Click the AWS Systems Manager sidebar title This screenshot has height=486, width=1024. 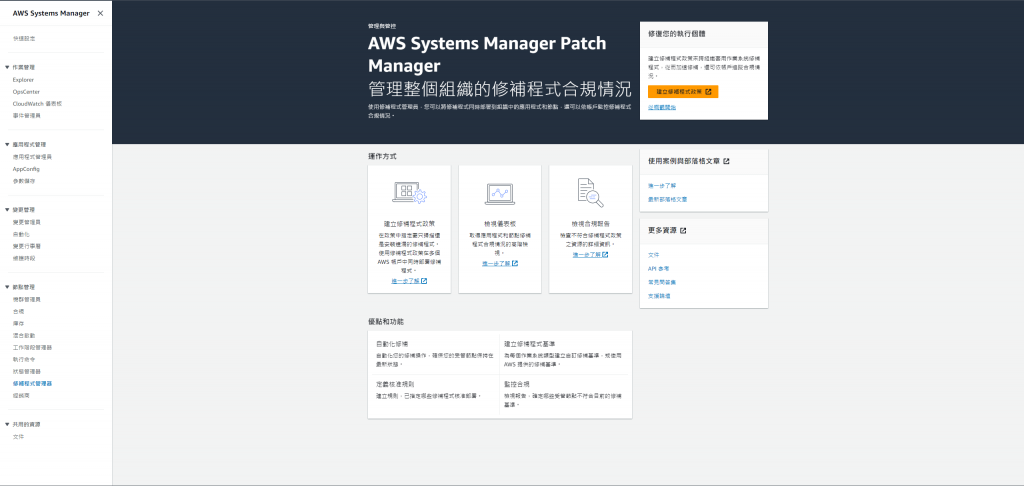[51, 13]
